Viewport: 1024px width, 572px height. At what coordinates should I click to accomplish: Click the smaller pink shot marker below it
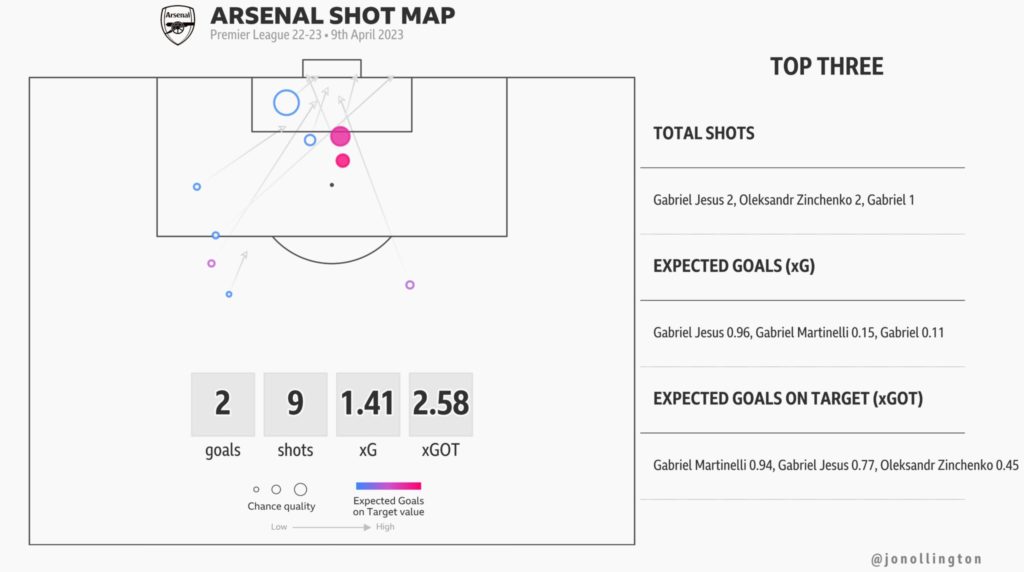[343, 161]
